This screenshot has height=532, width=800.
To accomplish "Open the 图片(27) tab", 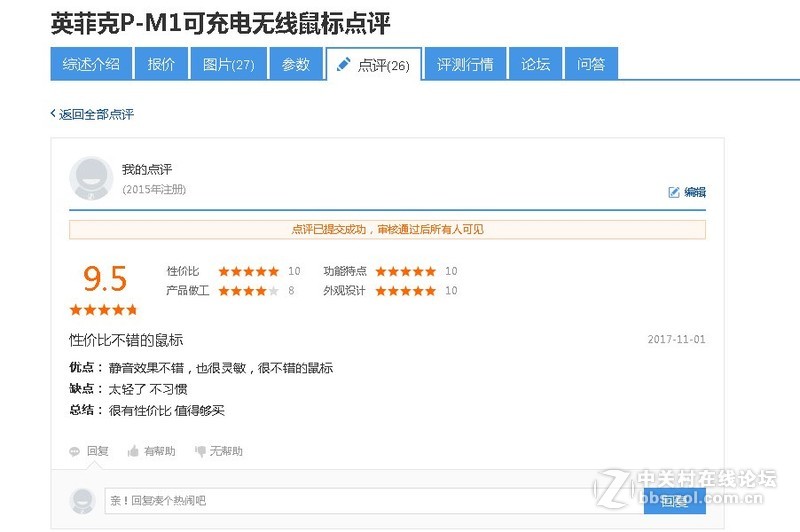I will coord(229,64).
